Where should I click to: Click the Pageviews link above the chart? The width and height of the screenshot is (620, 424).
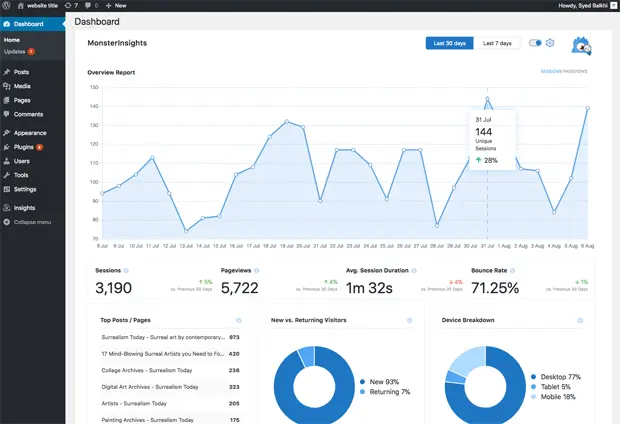577,72
